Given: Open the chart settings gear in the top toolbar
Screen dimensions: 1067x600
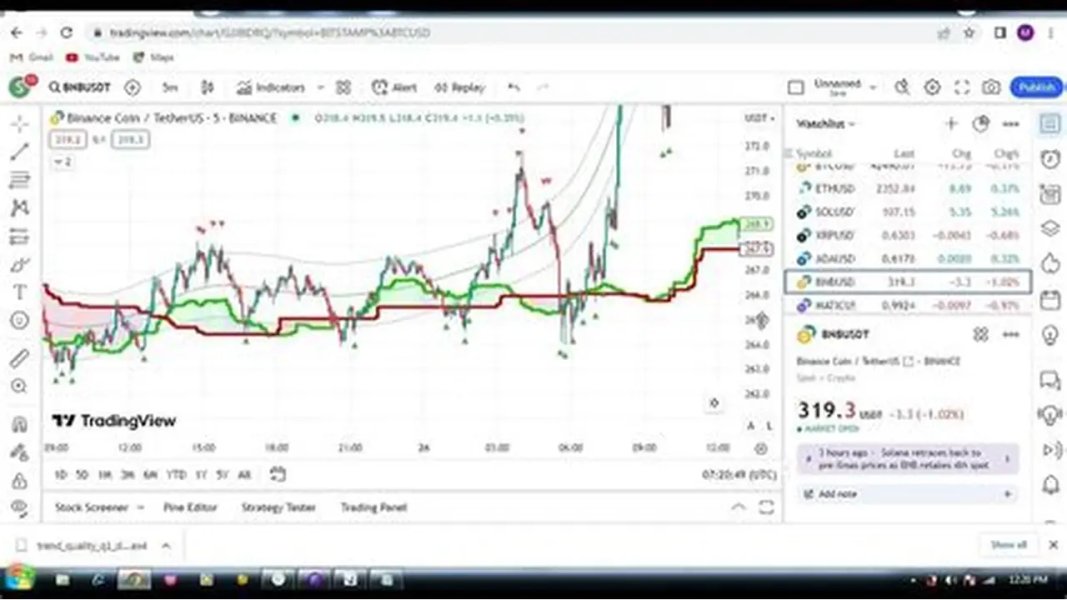Looking at the screenshot, I should 932,87.
